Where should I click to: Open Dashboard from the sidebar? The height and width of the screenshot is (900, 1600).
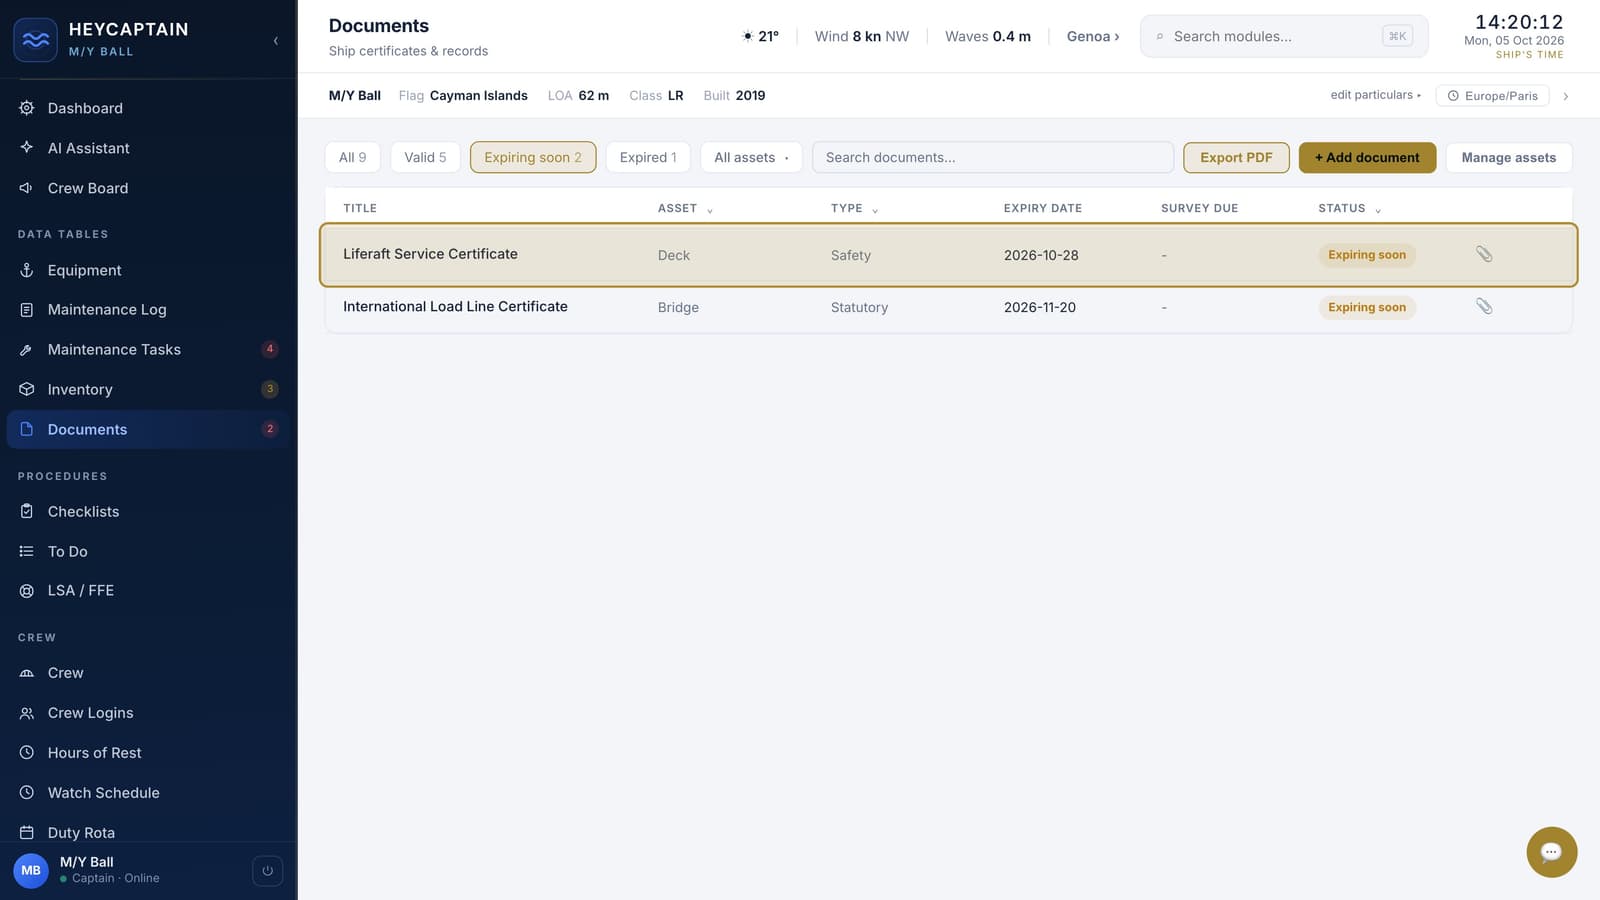[x=148, y=108]
